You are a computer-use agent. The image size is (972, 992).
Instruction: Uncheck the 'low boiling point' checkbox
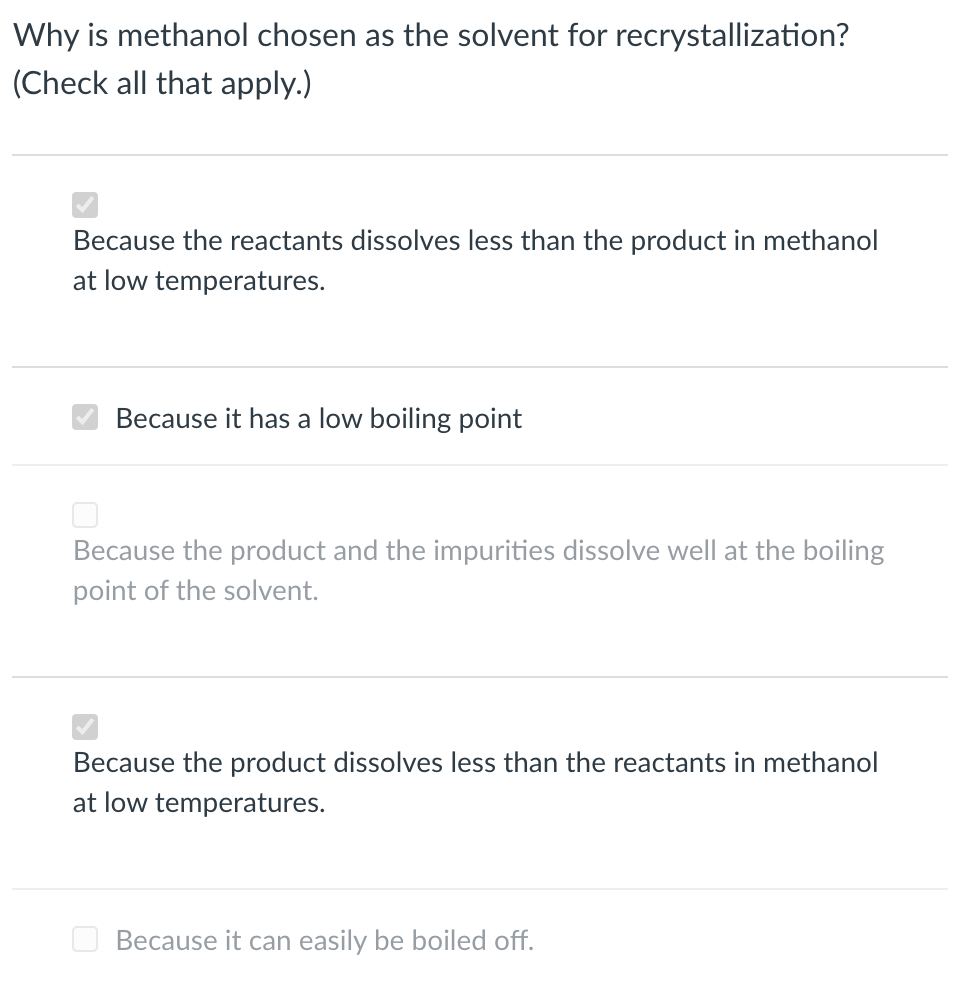coord(85,417)
